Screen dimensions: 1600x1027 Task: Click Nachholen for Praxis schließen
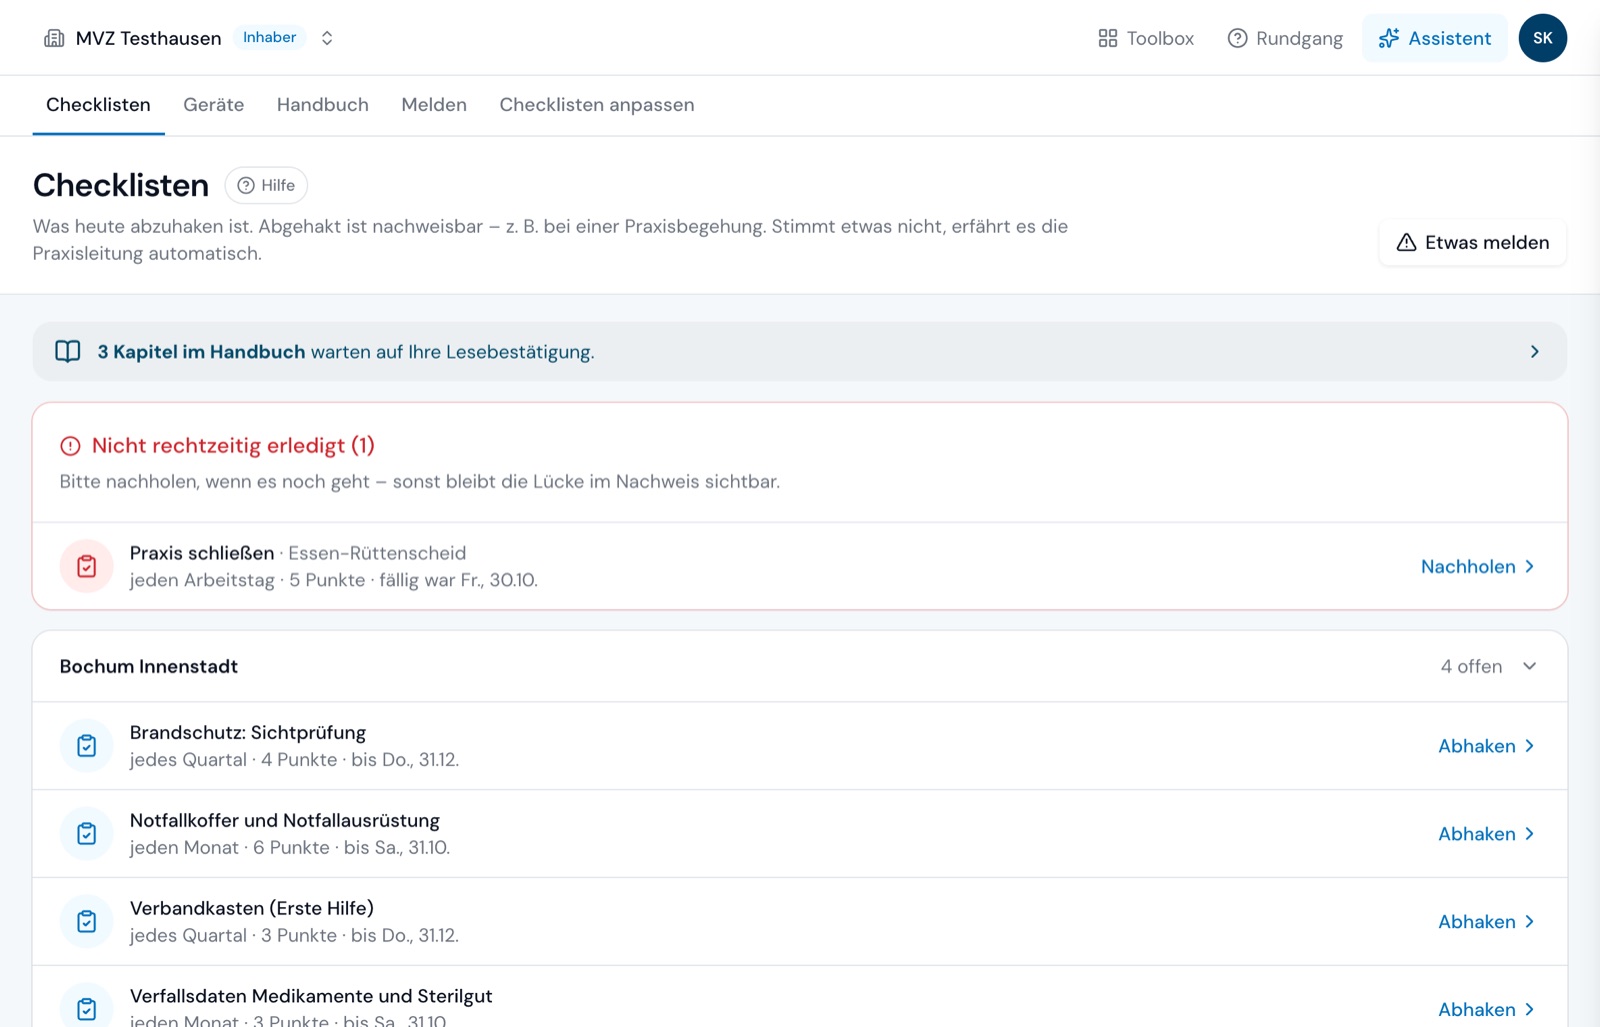(1477, 566)
